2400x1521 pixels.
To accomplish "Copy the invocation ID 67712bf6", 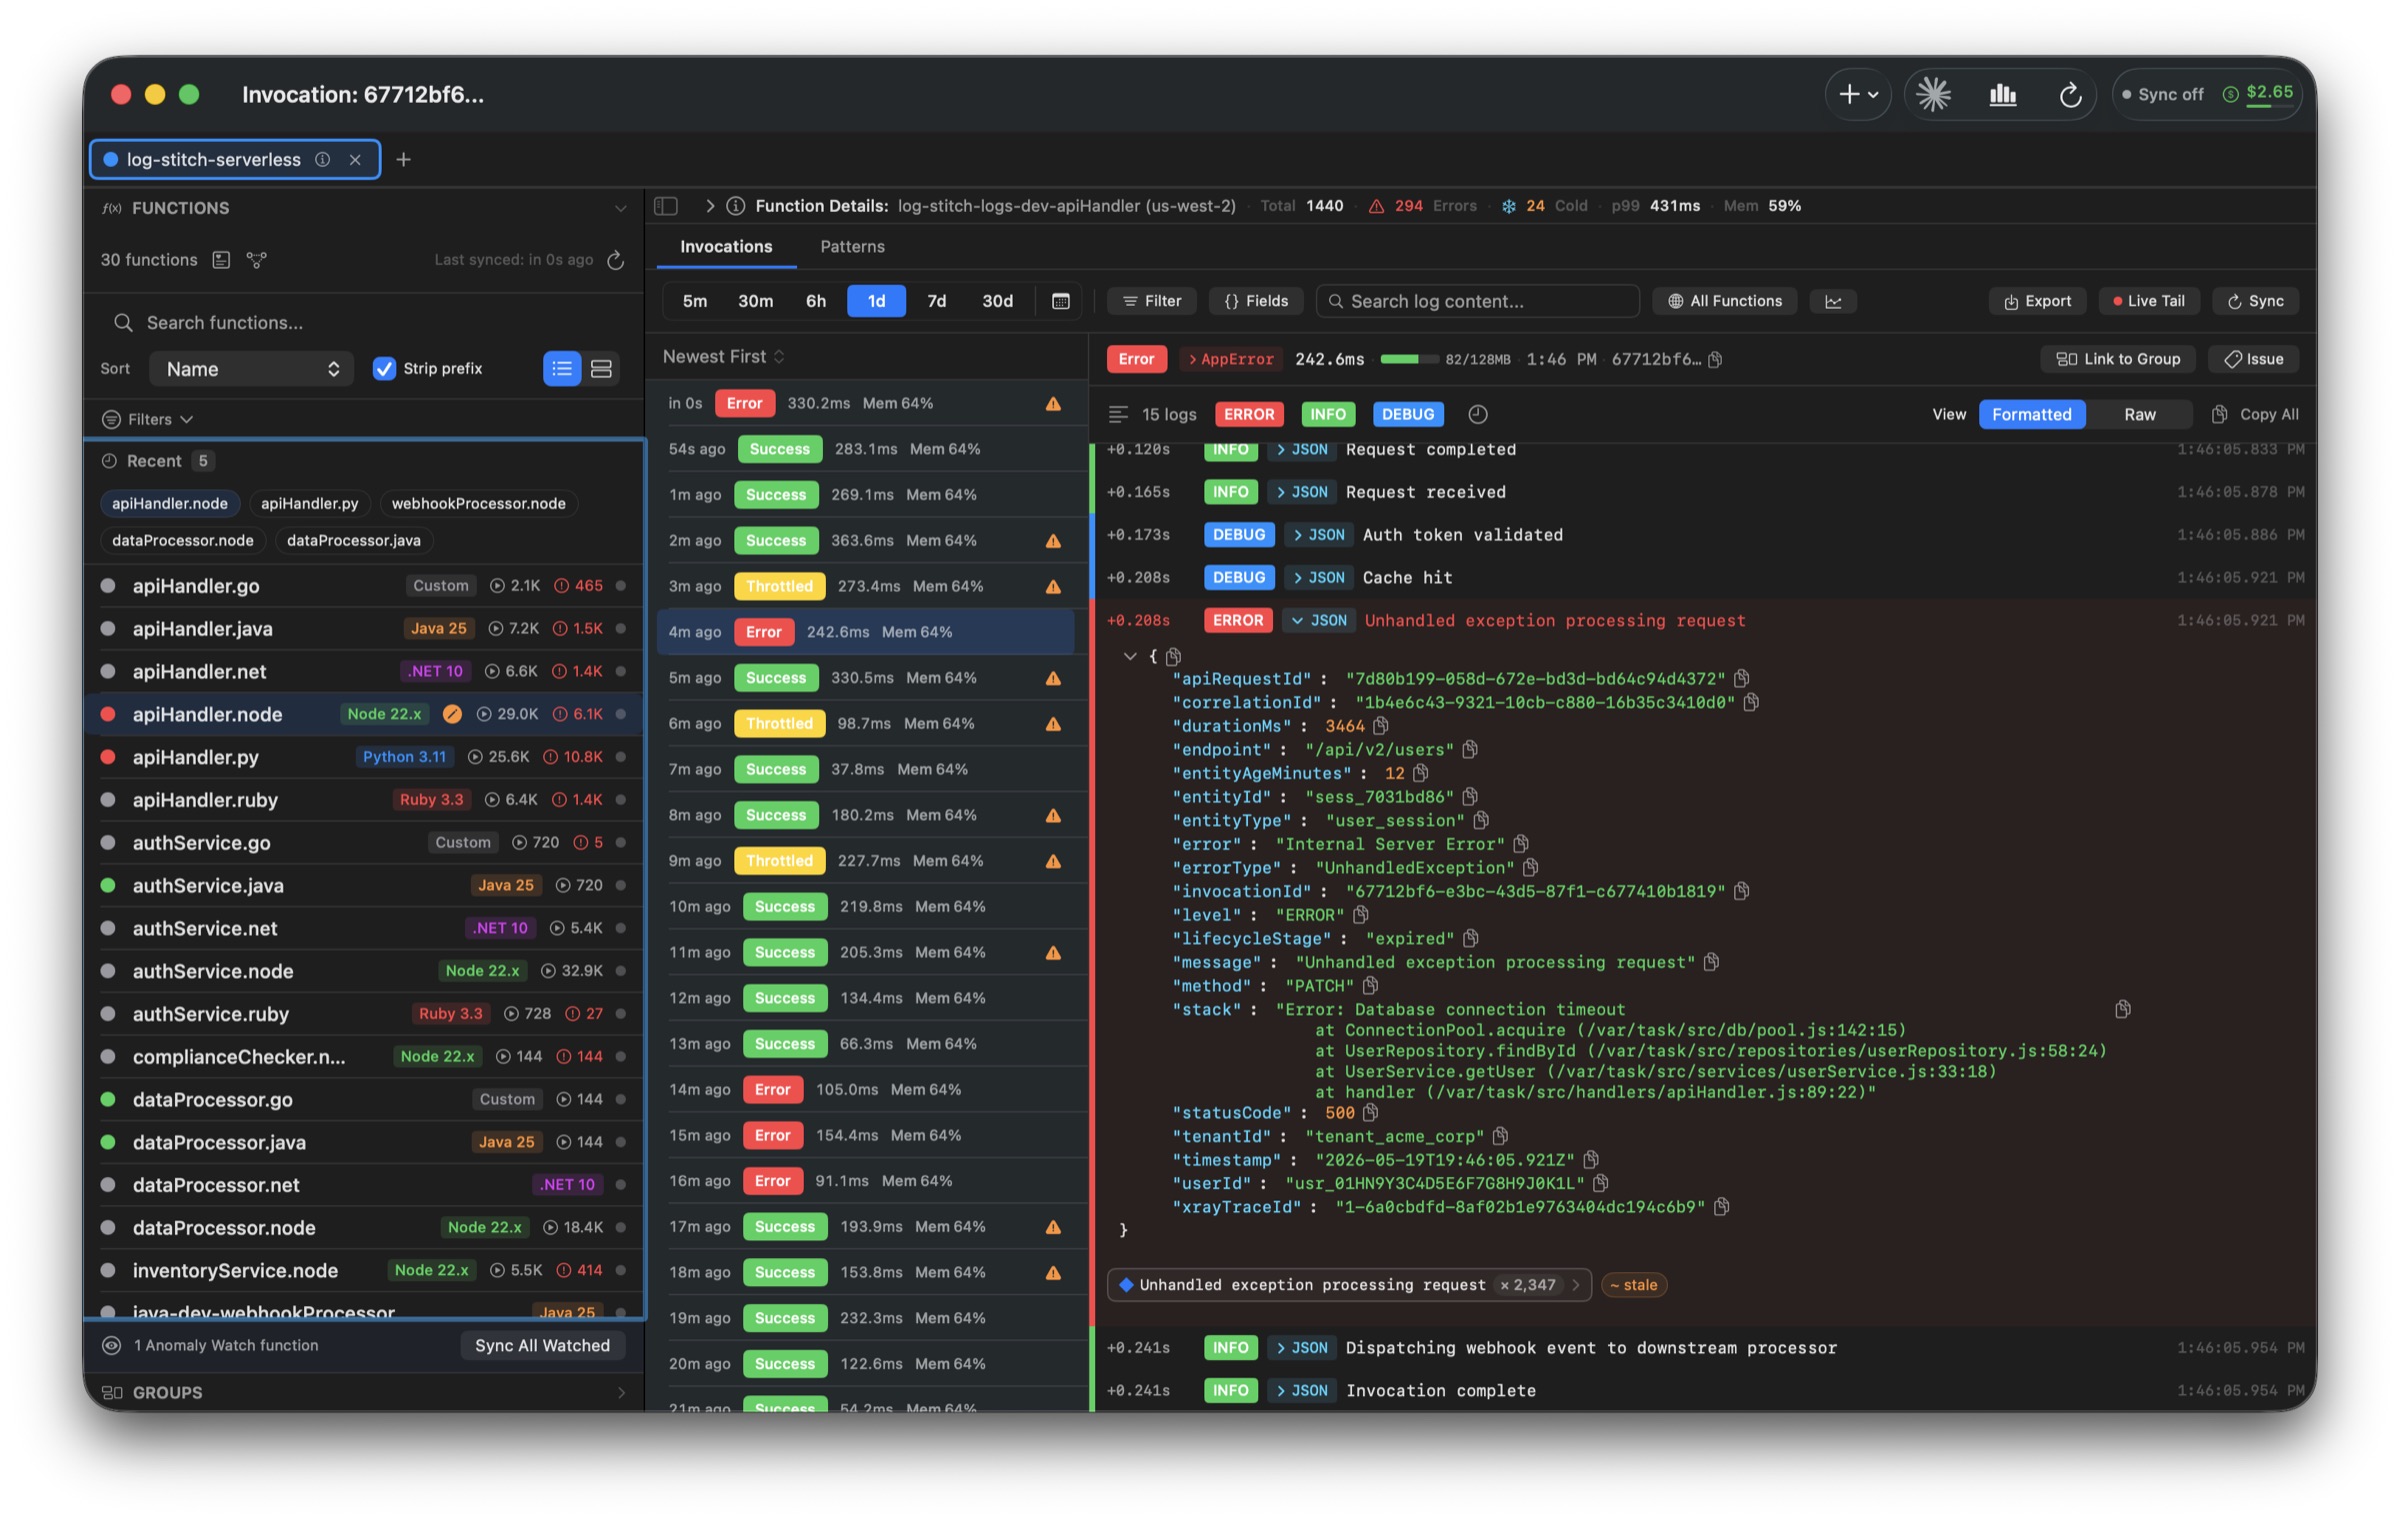I will [x=1714, y=359].
